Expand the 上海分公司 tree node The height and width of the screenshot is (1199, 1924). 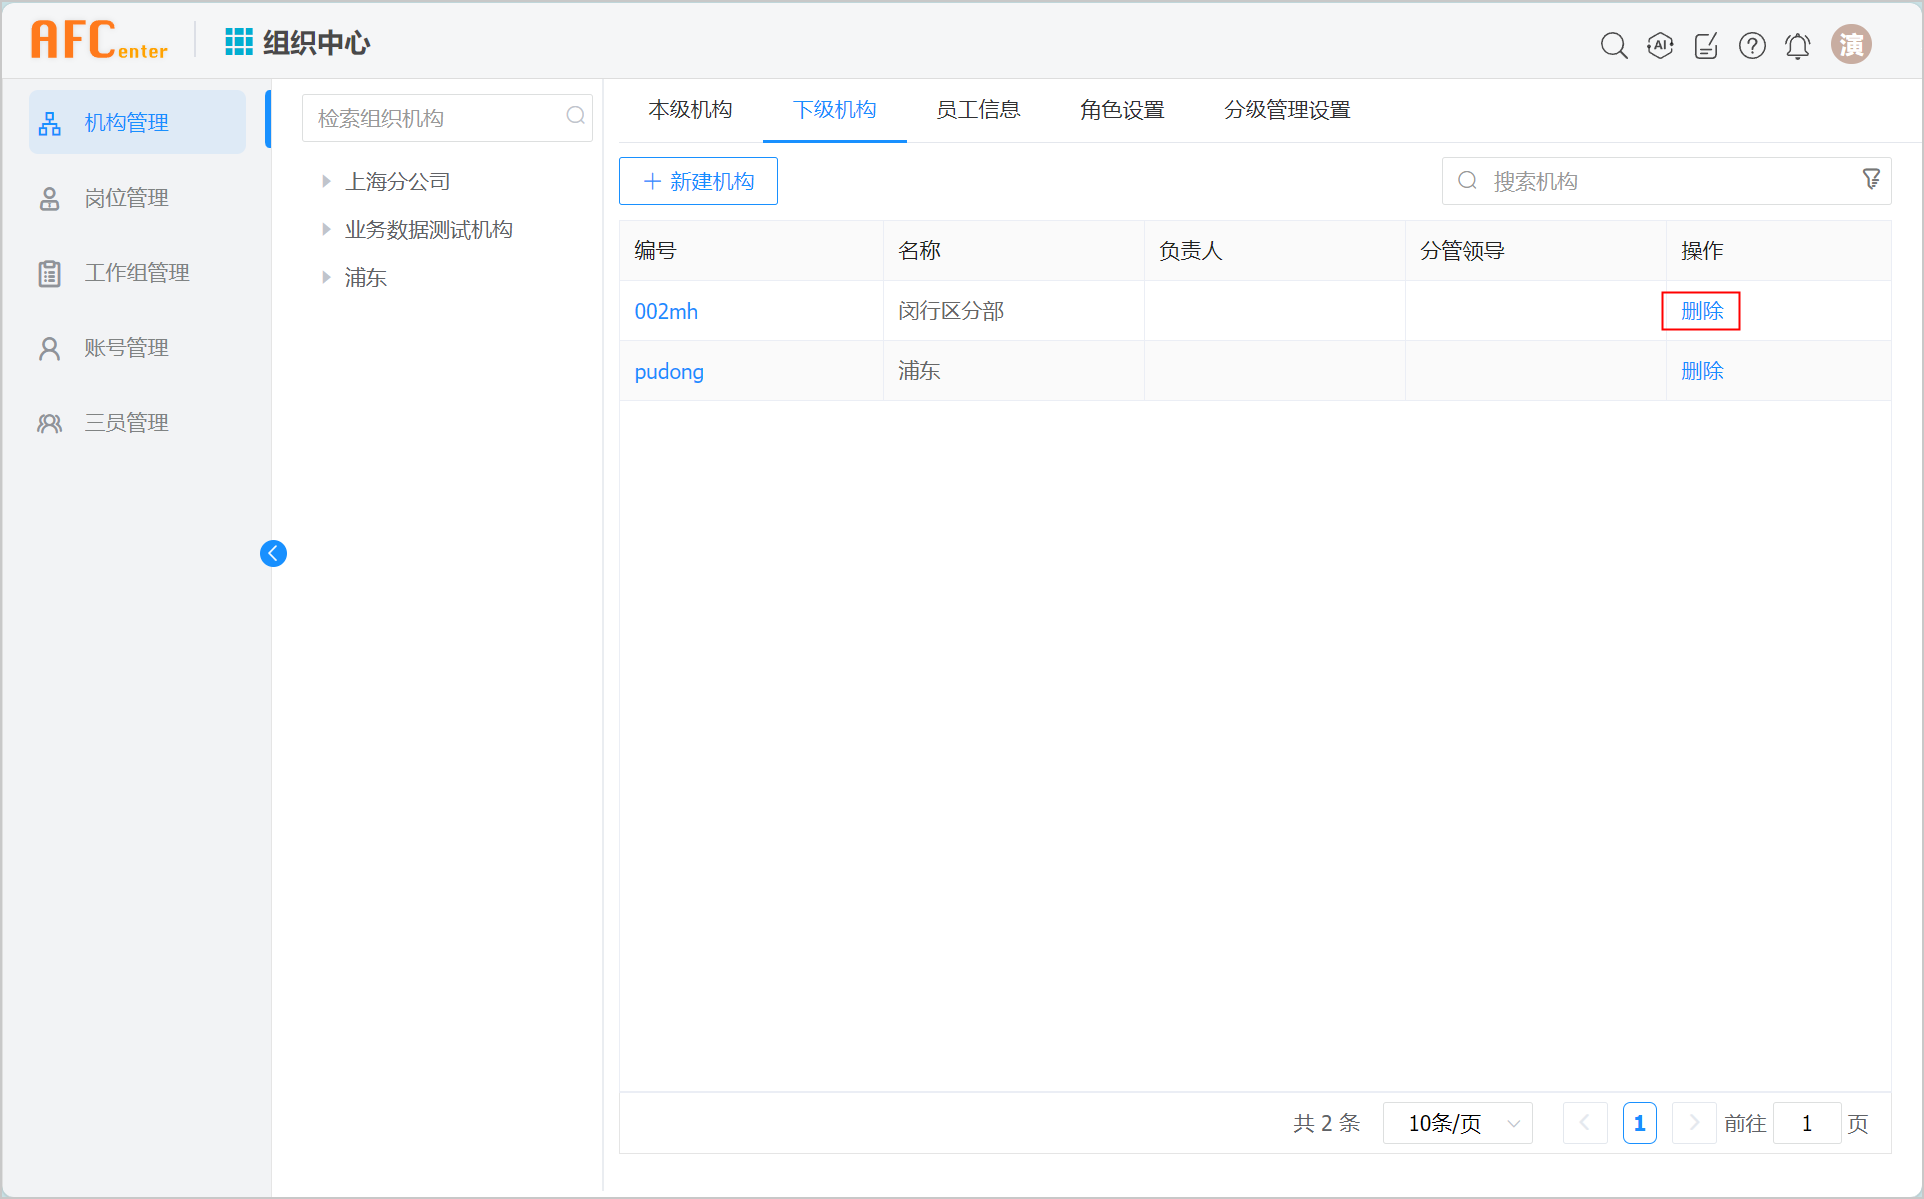[326, 181]
